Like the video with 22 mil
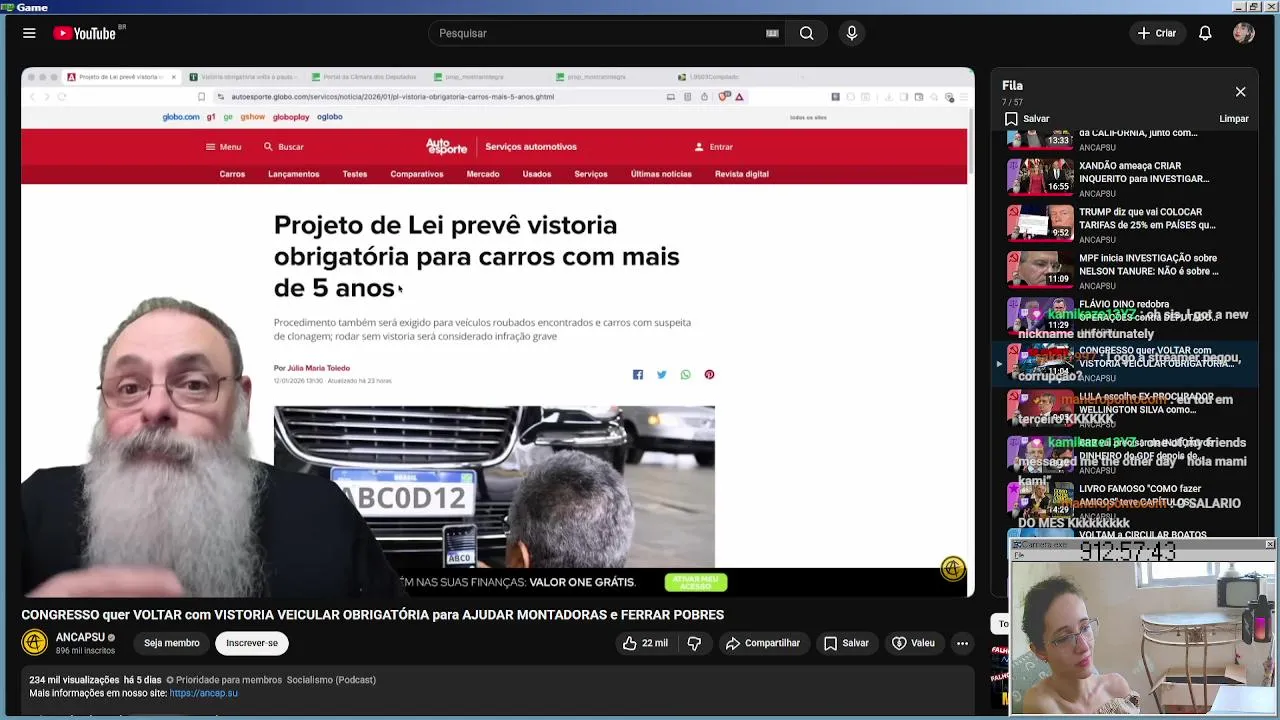Viewport: 1280px width, 720px height. [x=645, y=643]
